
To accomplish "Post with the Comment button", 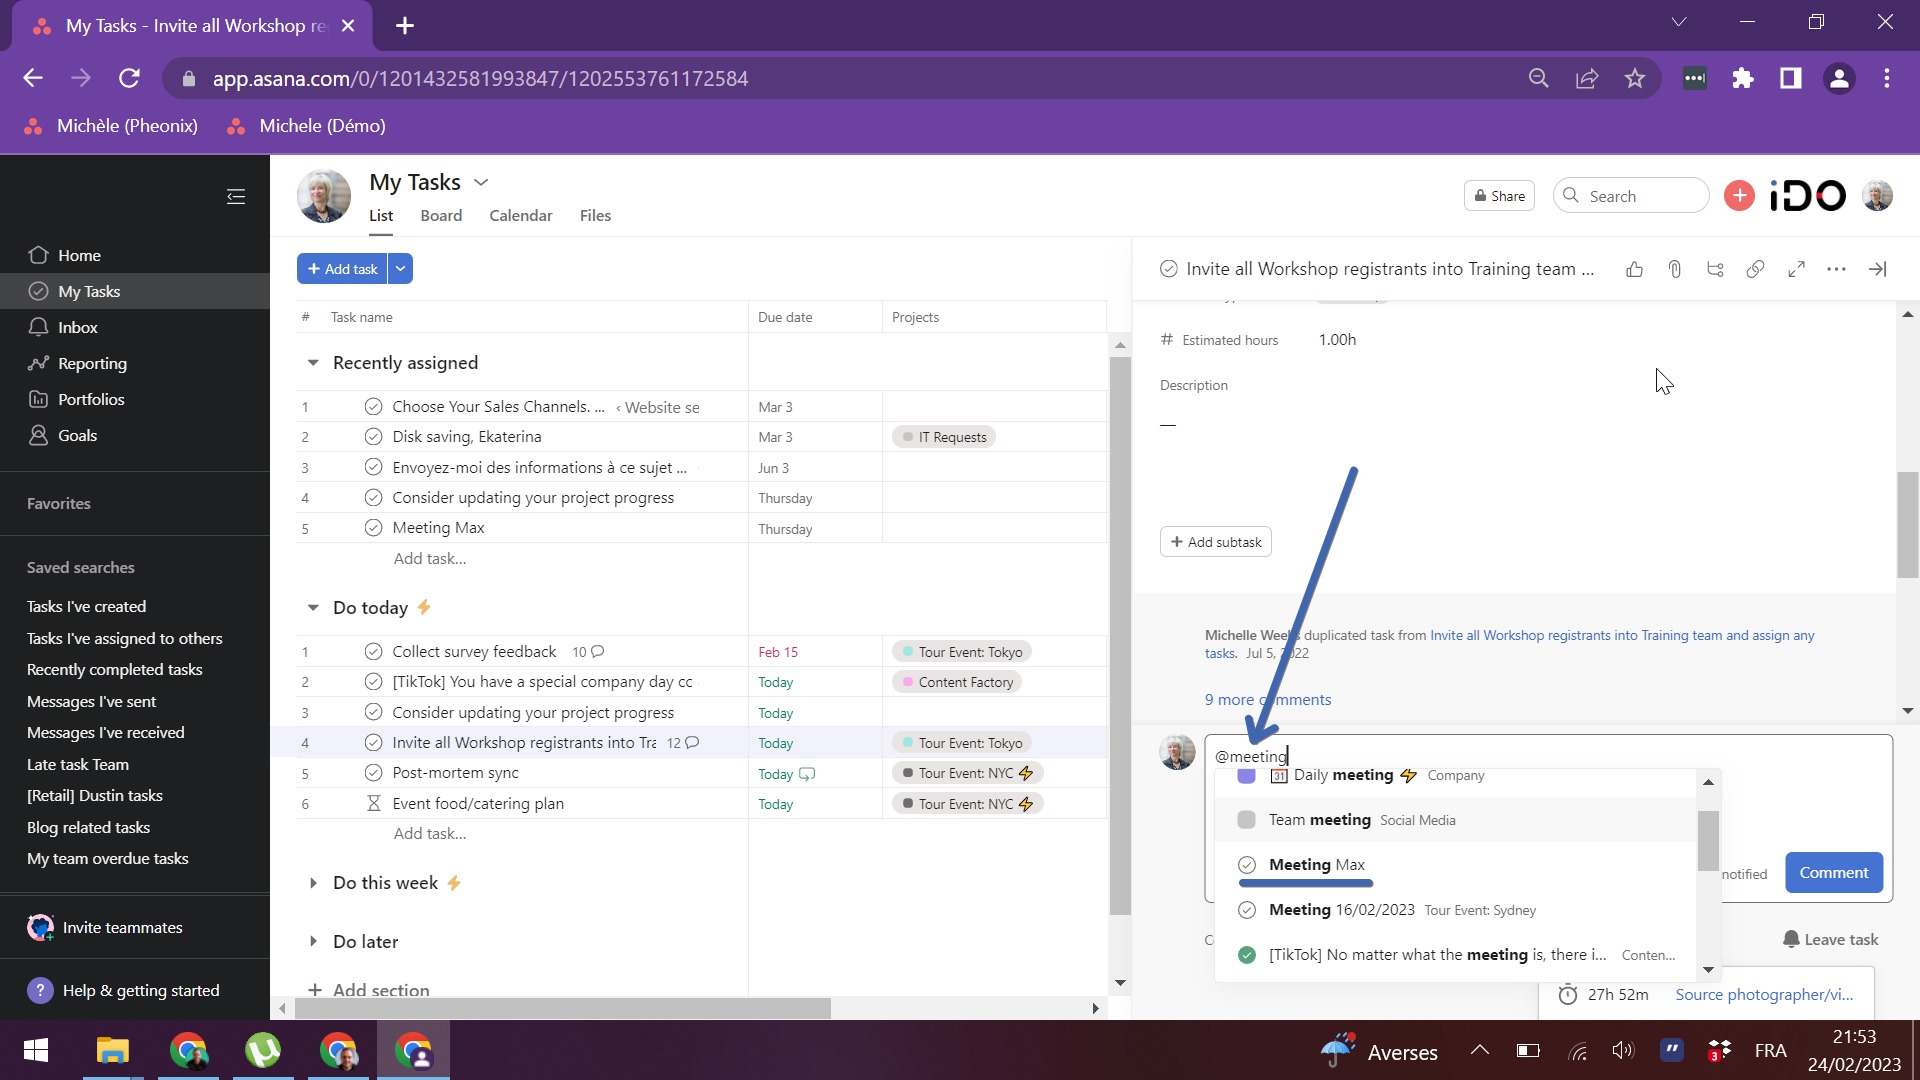I will pos(1833,872).
